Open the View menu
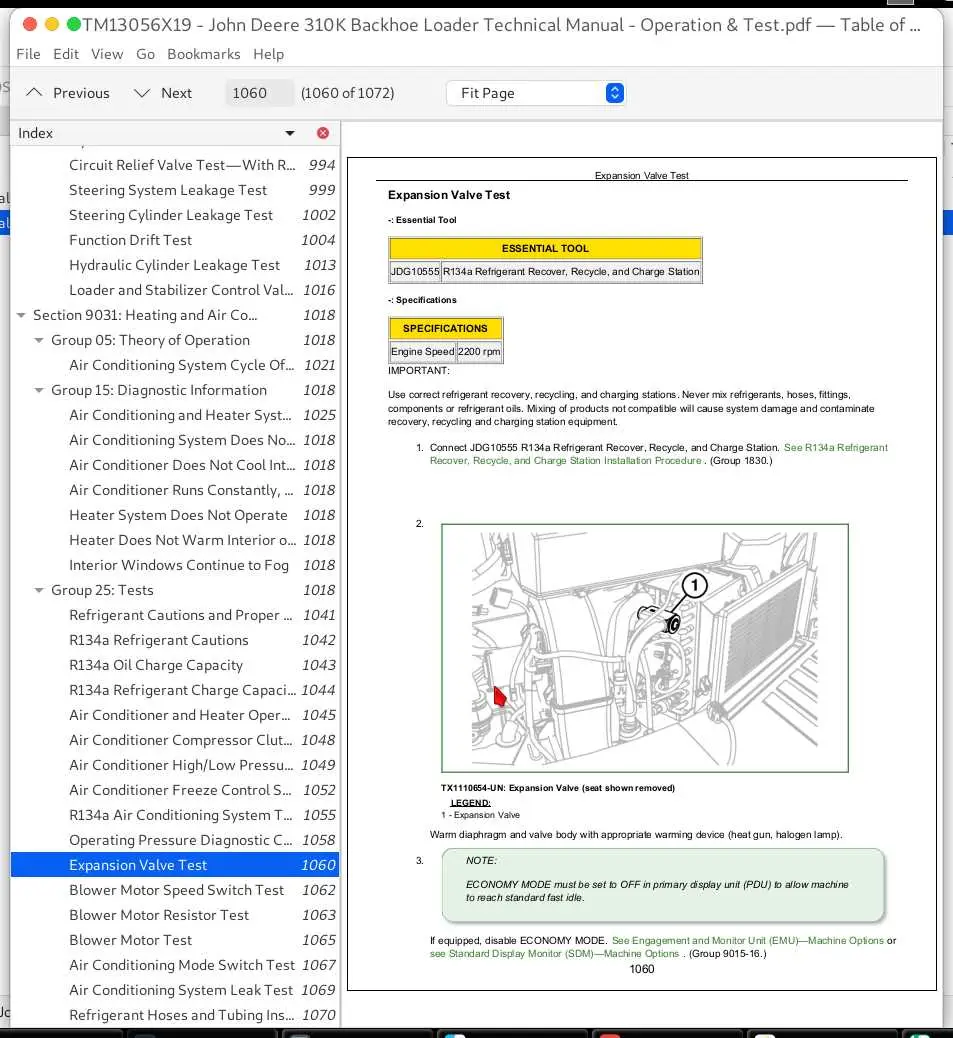This screenshot has height=1038, width=953. (x=107, y=54)
